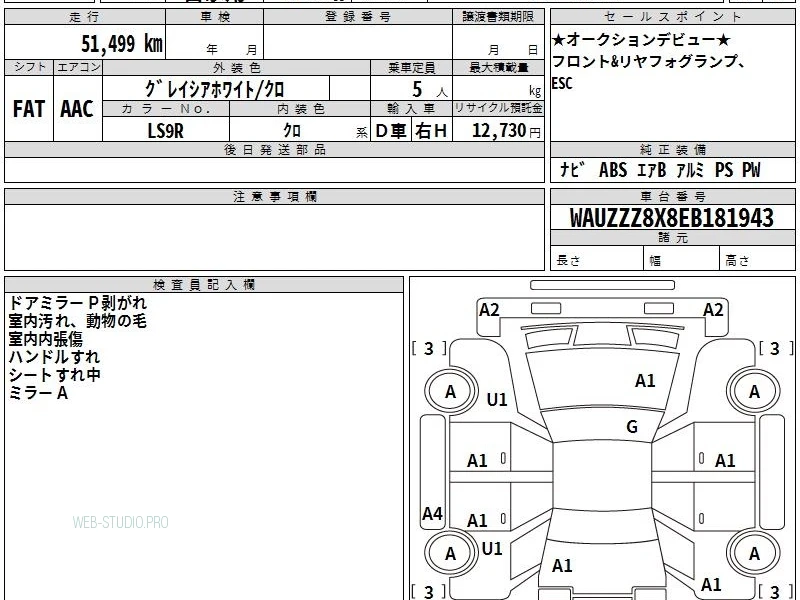Click the 最大積載量 header

(498, 67)
